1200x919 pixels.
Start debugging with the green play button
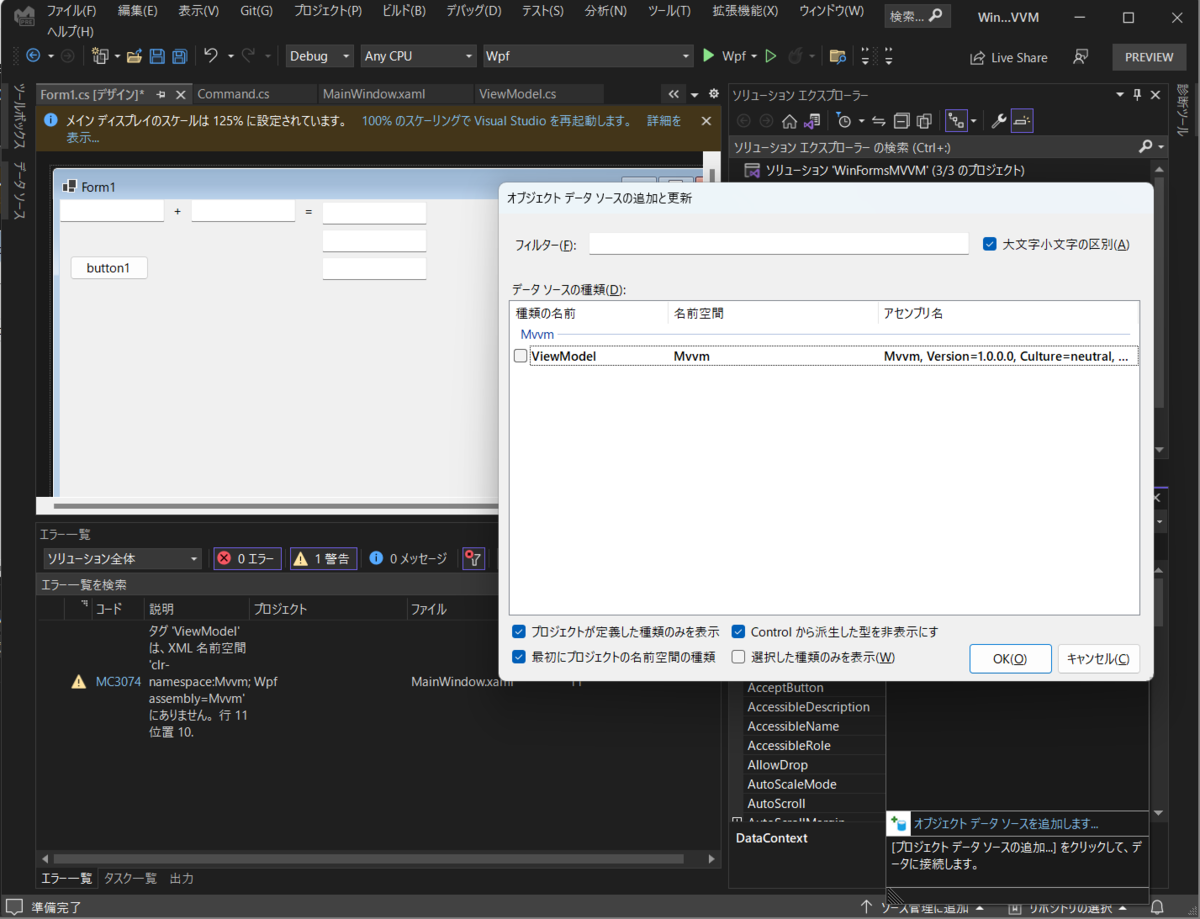click(x=709, y=56)
